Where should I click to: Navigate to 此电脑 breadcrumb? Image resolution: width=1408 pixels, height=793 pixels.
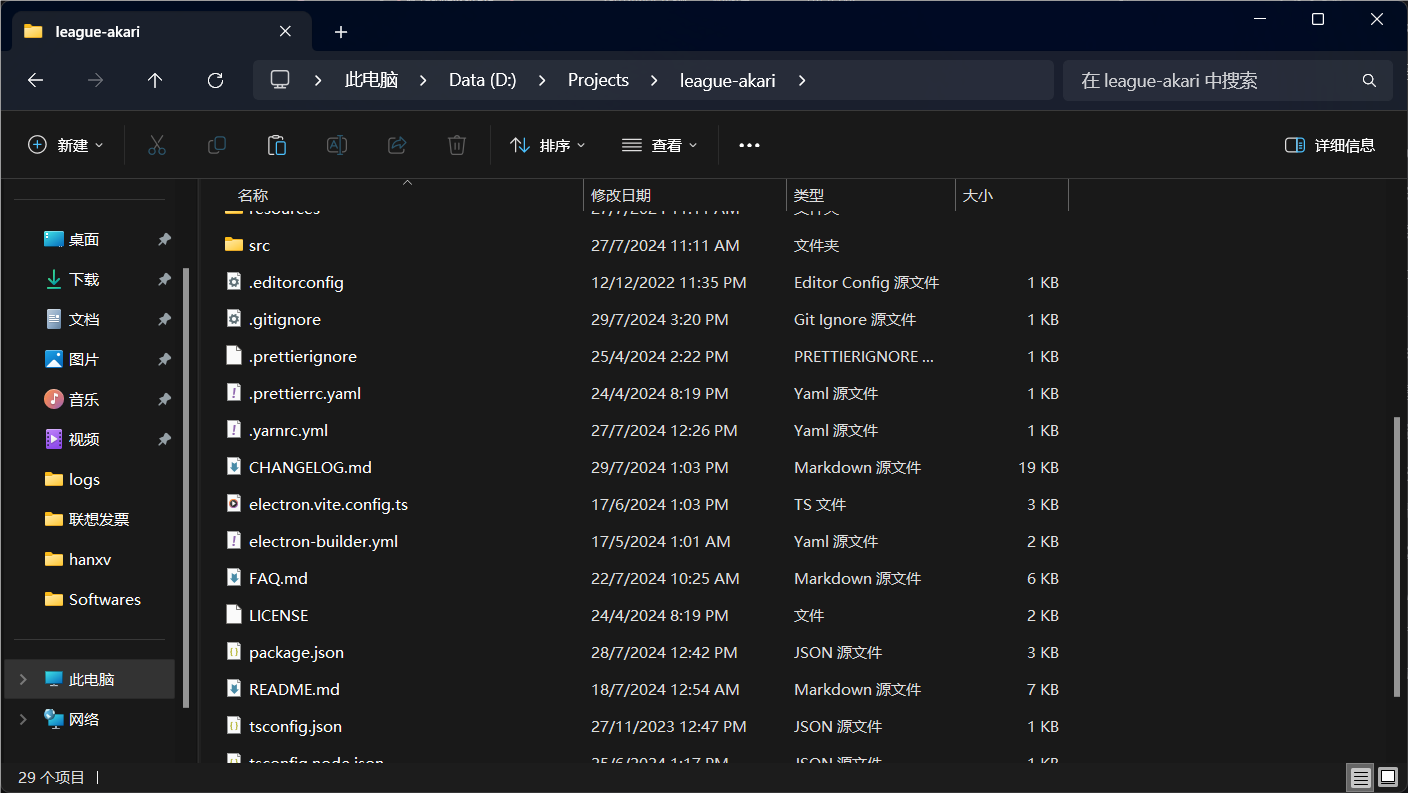pos(371,80)
